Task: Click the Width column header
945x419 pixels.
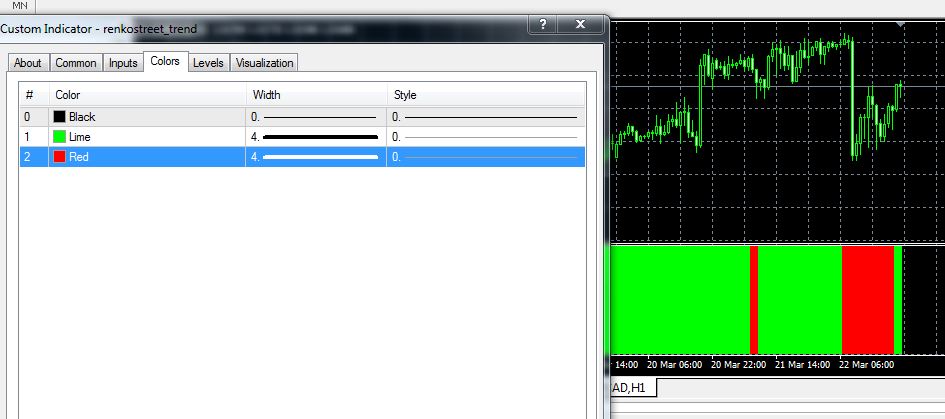Action: 316,95
